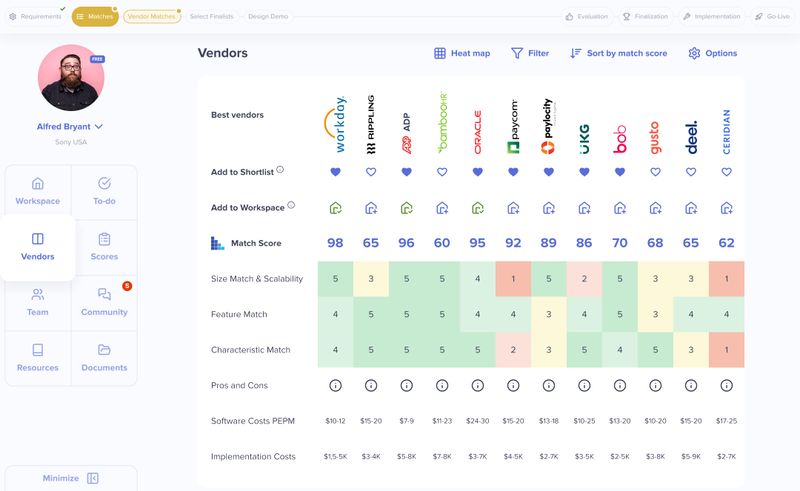Viewport: 800px width, 491px height.
Task: Click the Match Score chart icon
Action: (217, 243)
